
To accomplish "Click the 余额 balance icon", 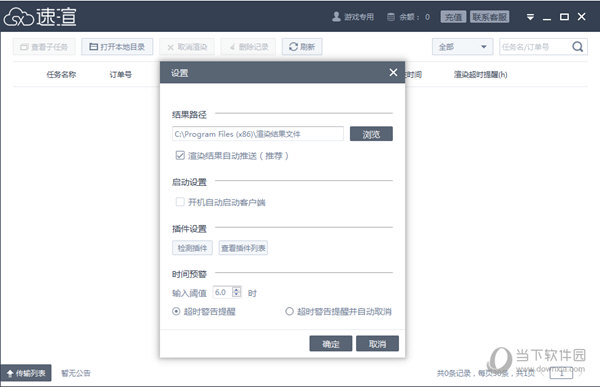I will pyautogui.click(x=391, y=17).
